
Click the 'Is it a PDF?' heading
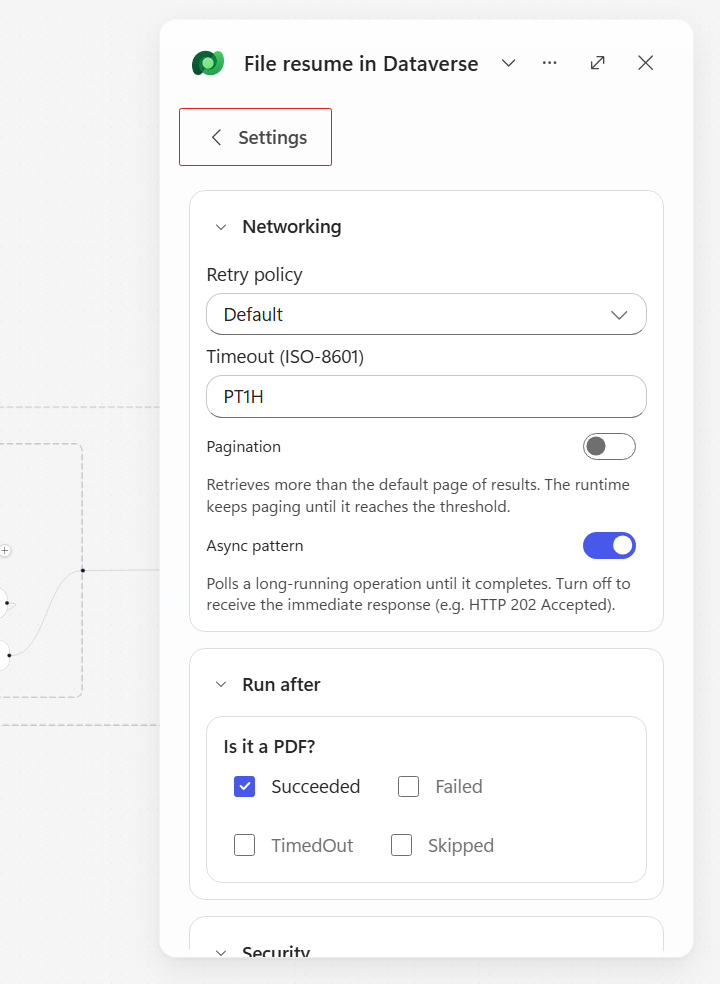(x=269, y=747)
